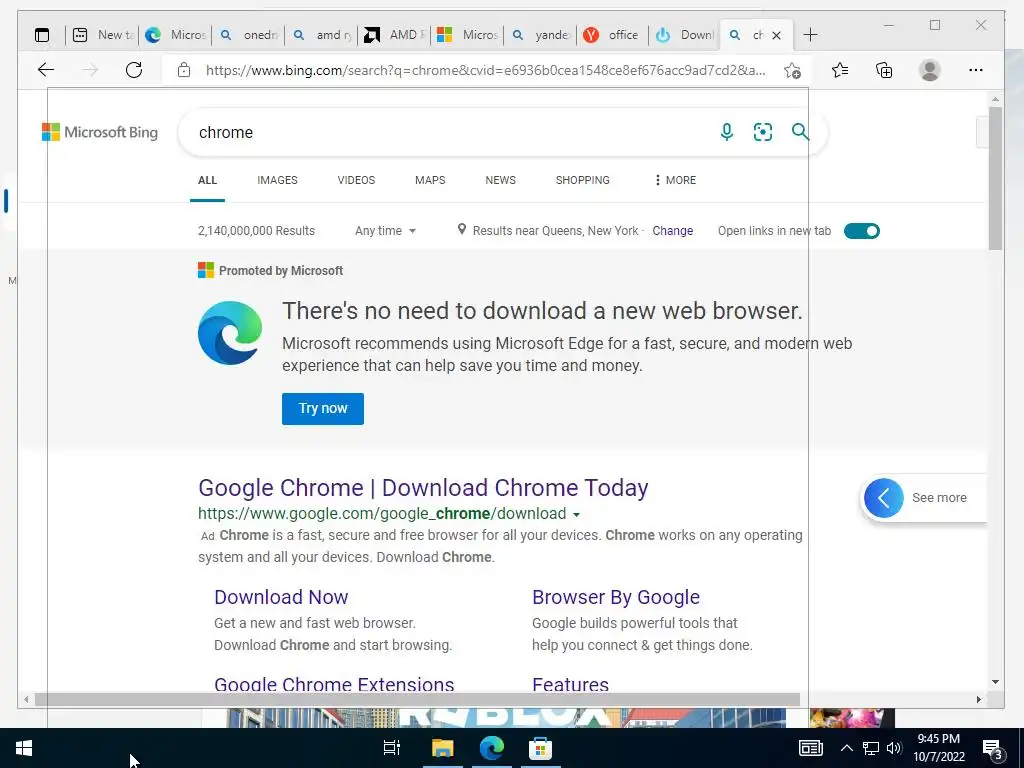Open the user profile avatar icon

(929, 70)
